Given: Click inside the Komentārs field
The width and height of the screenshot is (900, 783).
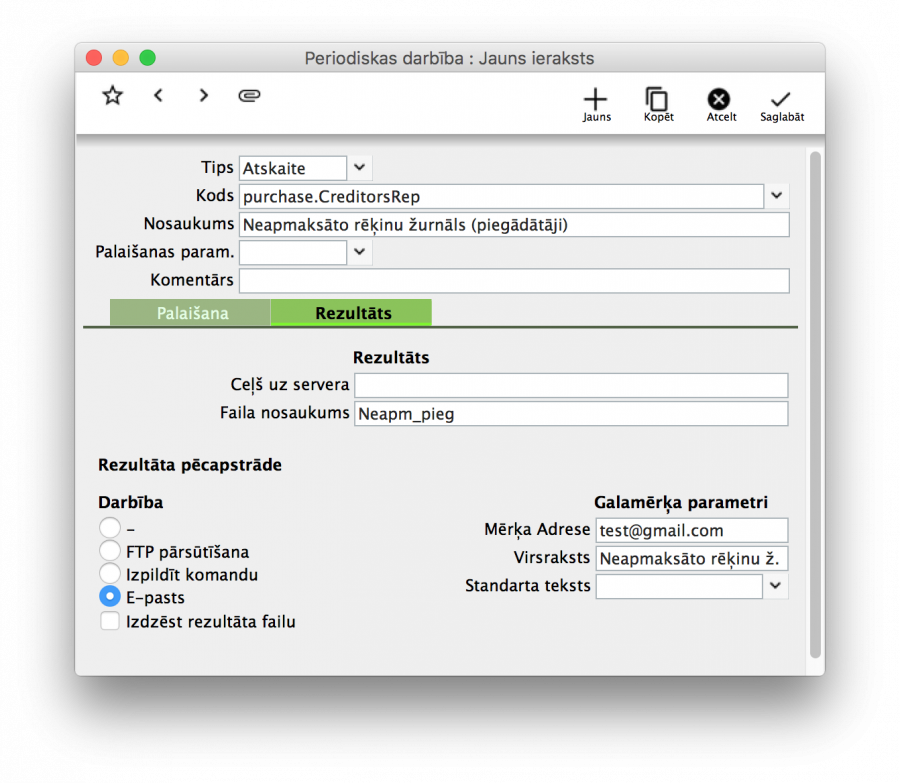Looking at the screenshot, I should [x=514, y=281].
